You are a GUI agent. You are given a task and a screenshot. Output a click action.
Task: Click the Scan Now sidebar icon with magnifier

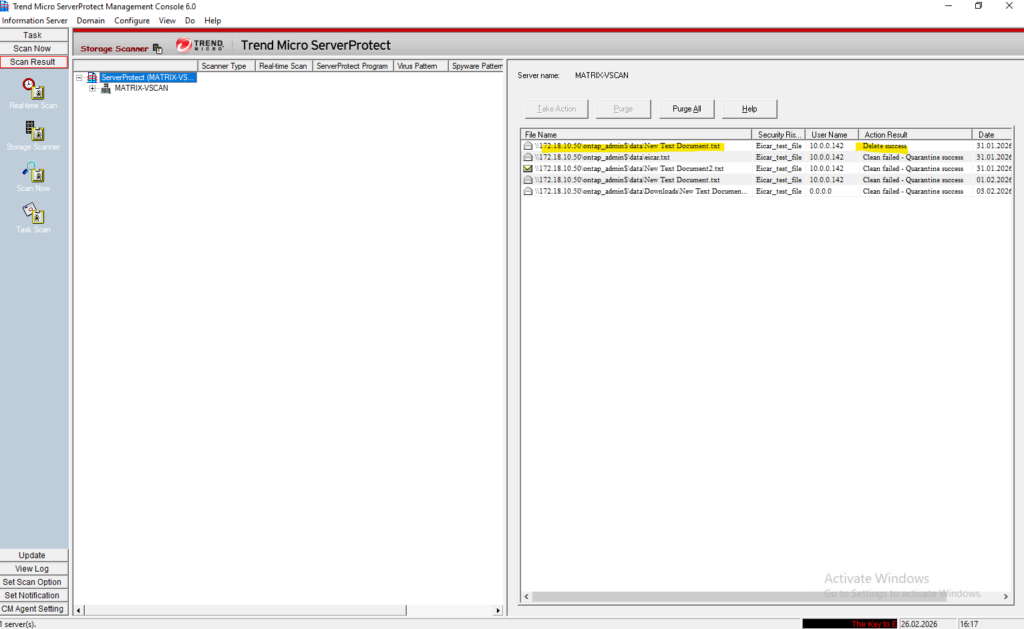pyautogui.click(x=33, y=172)
